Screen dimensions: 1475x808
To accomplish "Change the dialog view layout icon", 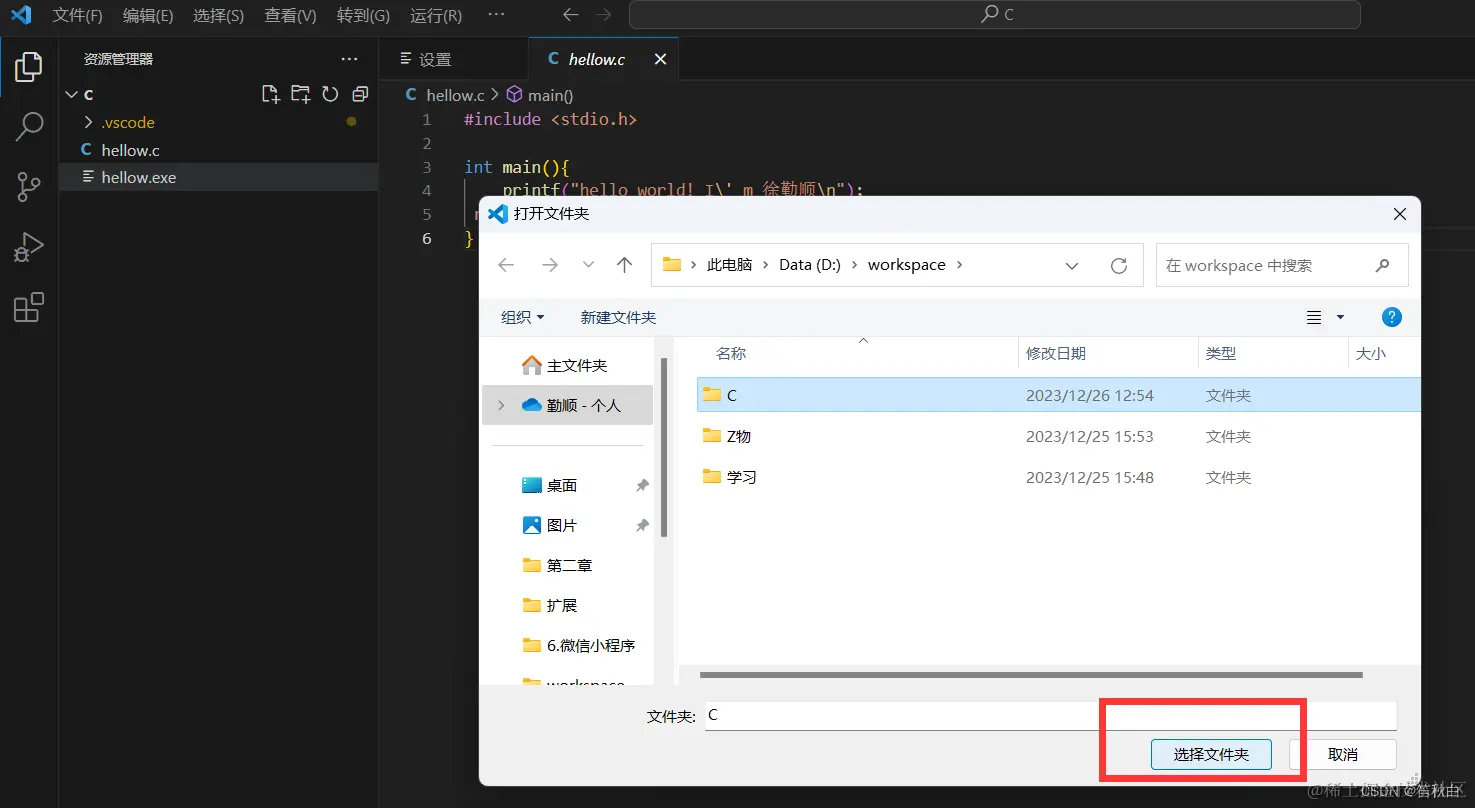I will [1314, 317].
